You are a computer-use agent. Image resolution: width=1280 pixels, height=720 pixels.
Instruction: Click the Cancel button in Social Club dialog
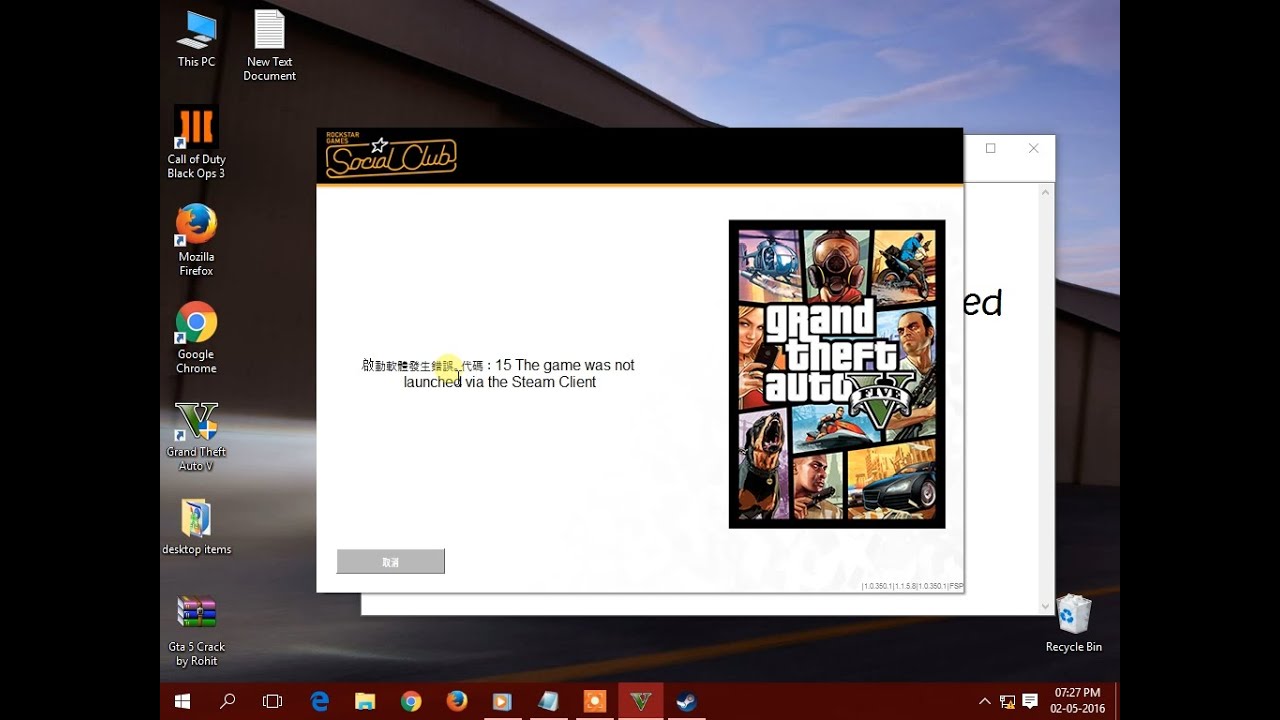click(x=390, y=561)
